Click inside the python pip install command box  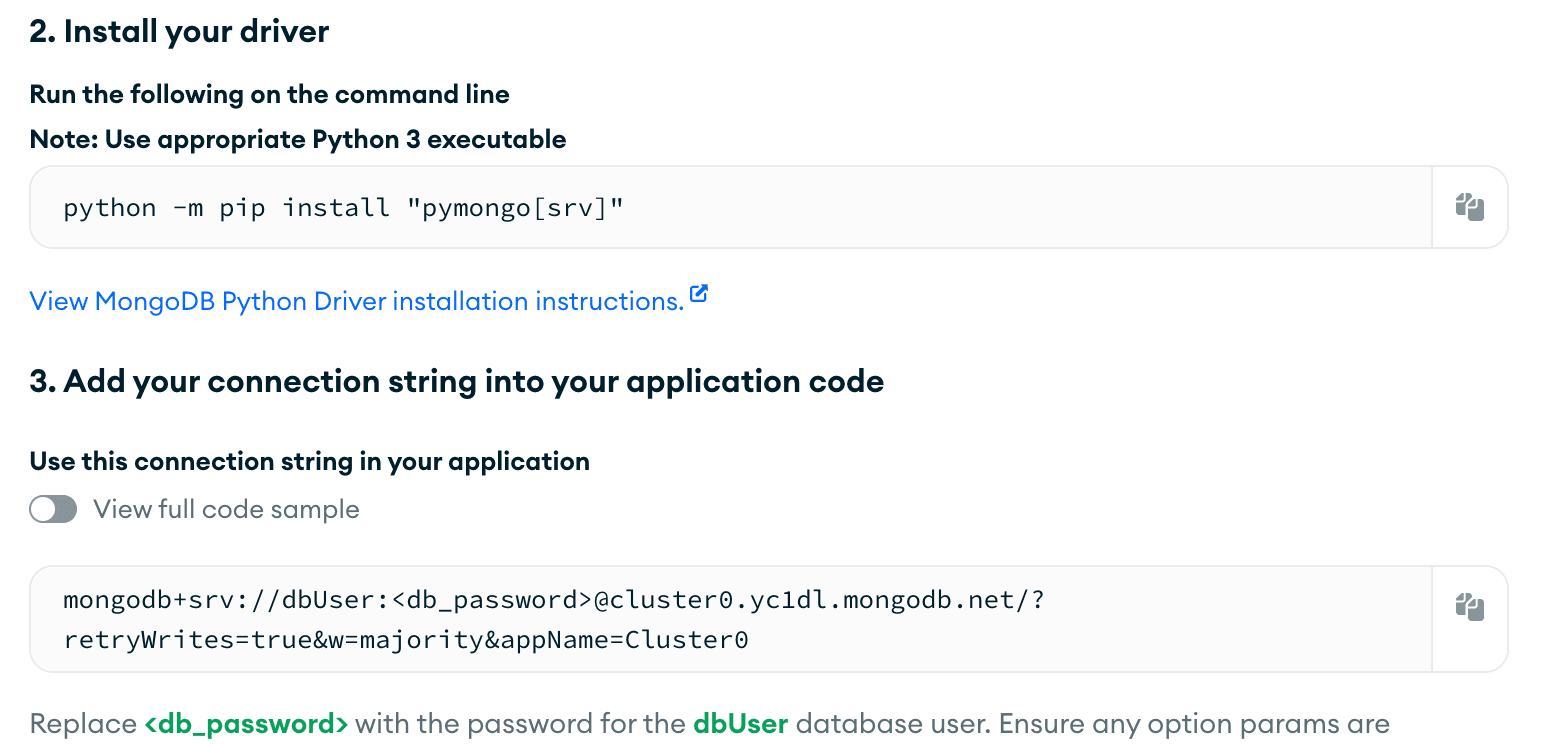[x=730, y=208]
